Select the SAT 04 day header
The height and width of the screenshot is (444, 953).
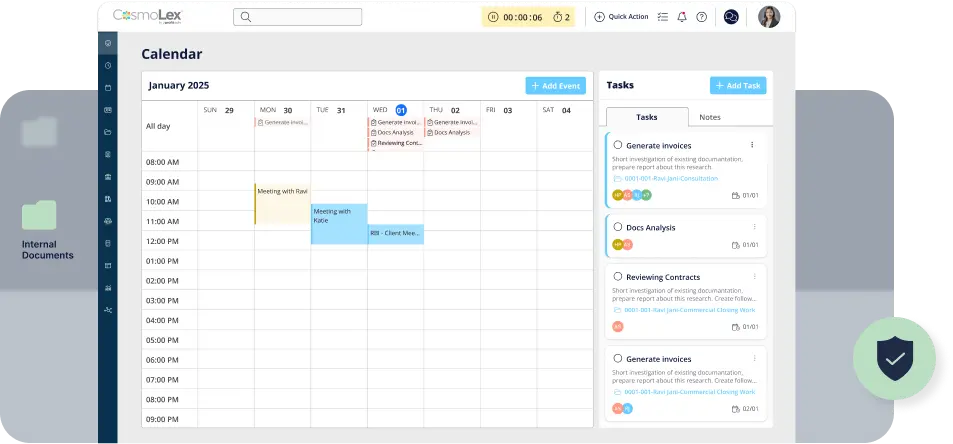click(557, 110)
